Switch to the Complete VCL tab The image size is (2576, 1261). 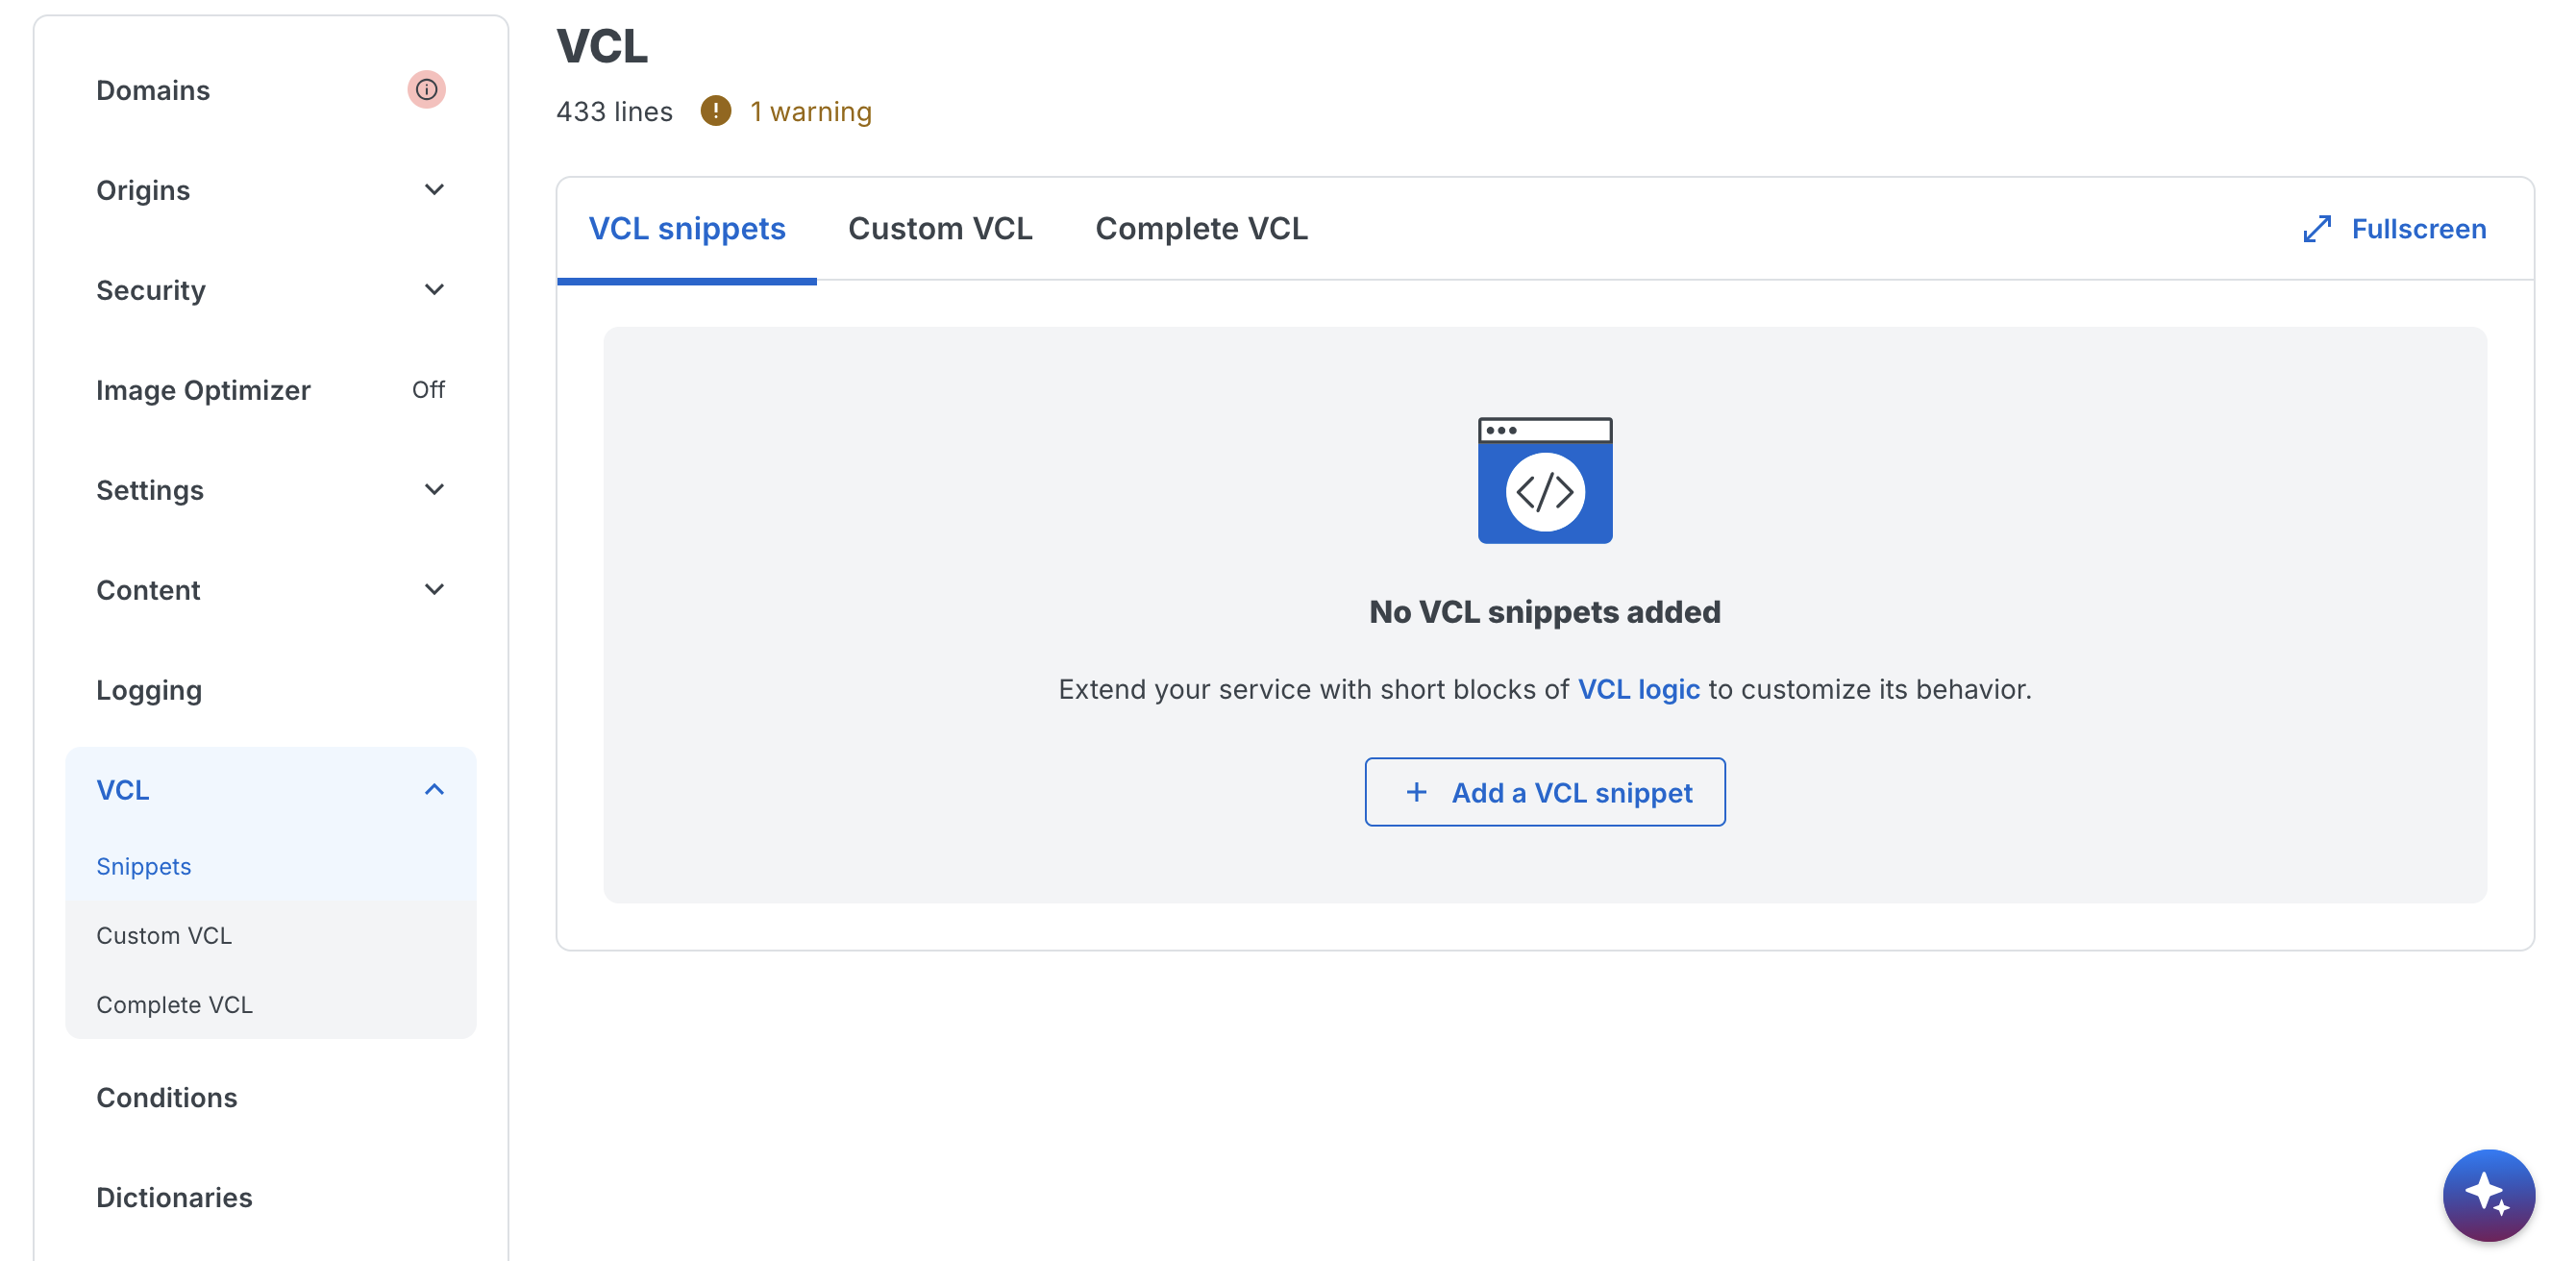click(1201, 228)
